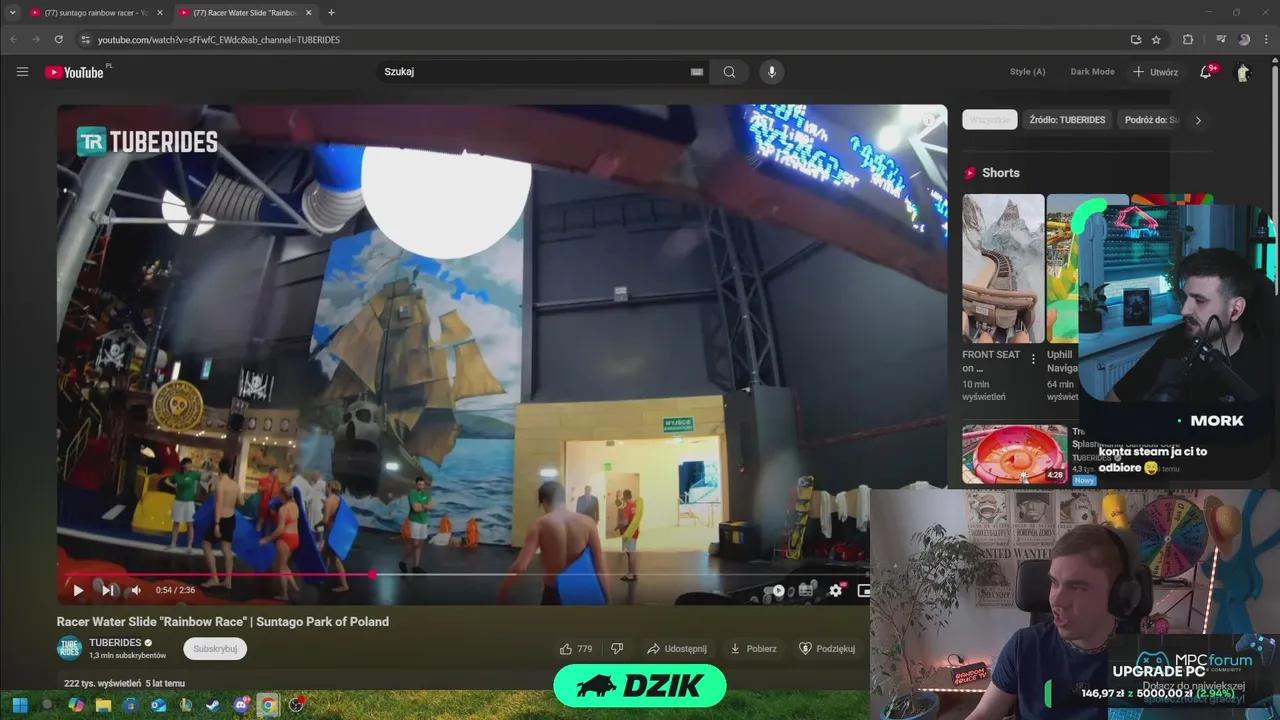Open the Chrome extensions puzzle icon
The height and width of the screenshot is (720, 1280).
point(1188,40)
